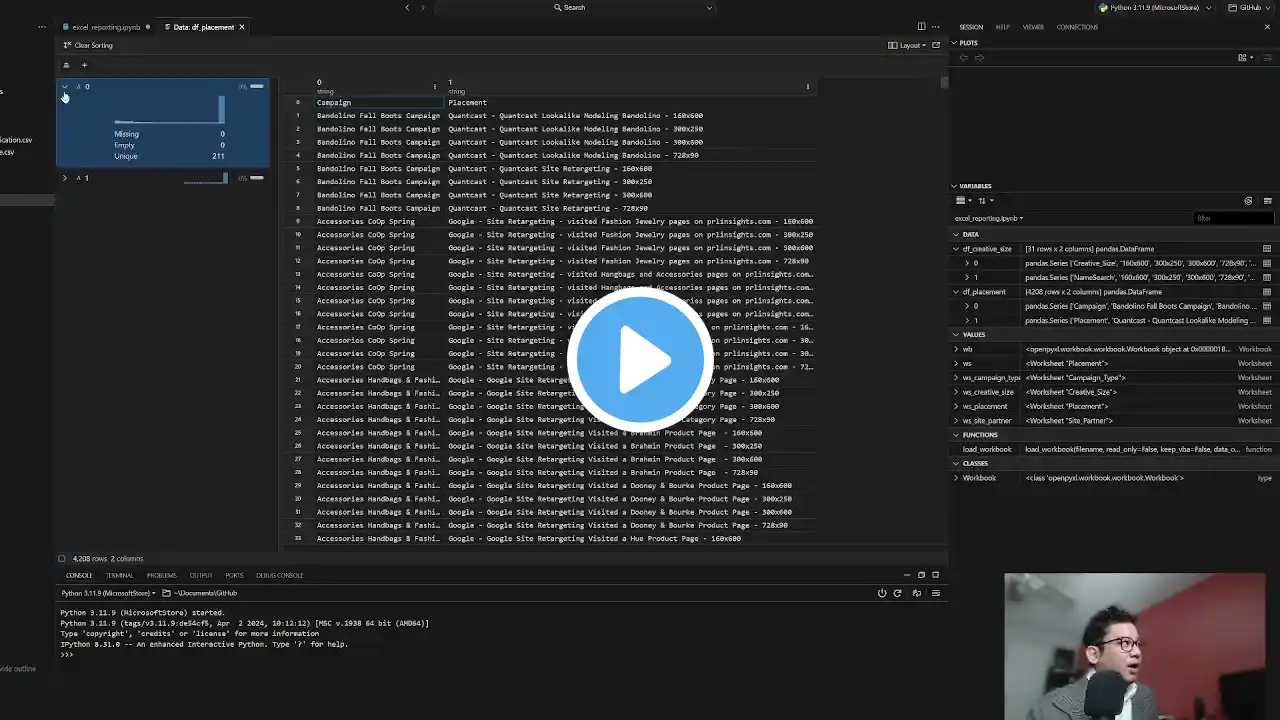Collapse the VALUES group in Variables
Screen dimensions: 1280x720
(x=956, y=335)
